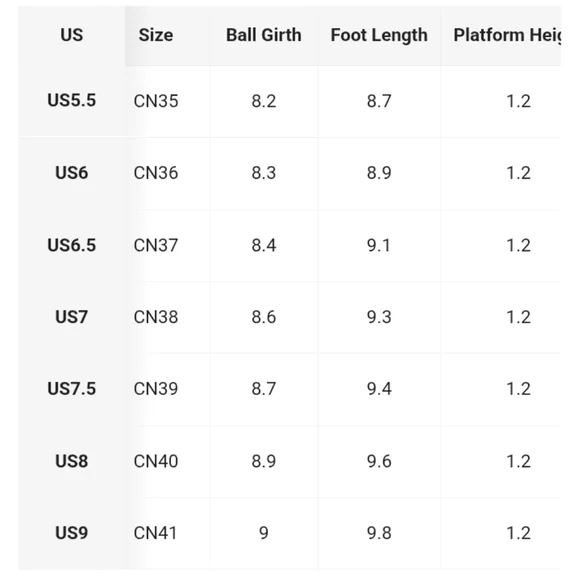
Task: Click the Foot Length column header
Action: 379,36
